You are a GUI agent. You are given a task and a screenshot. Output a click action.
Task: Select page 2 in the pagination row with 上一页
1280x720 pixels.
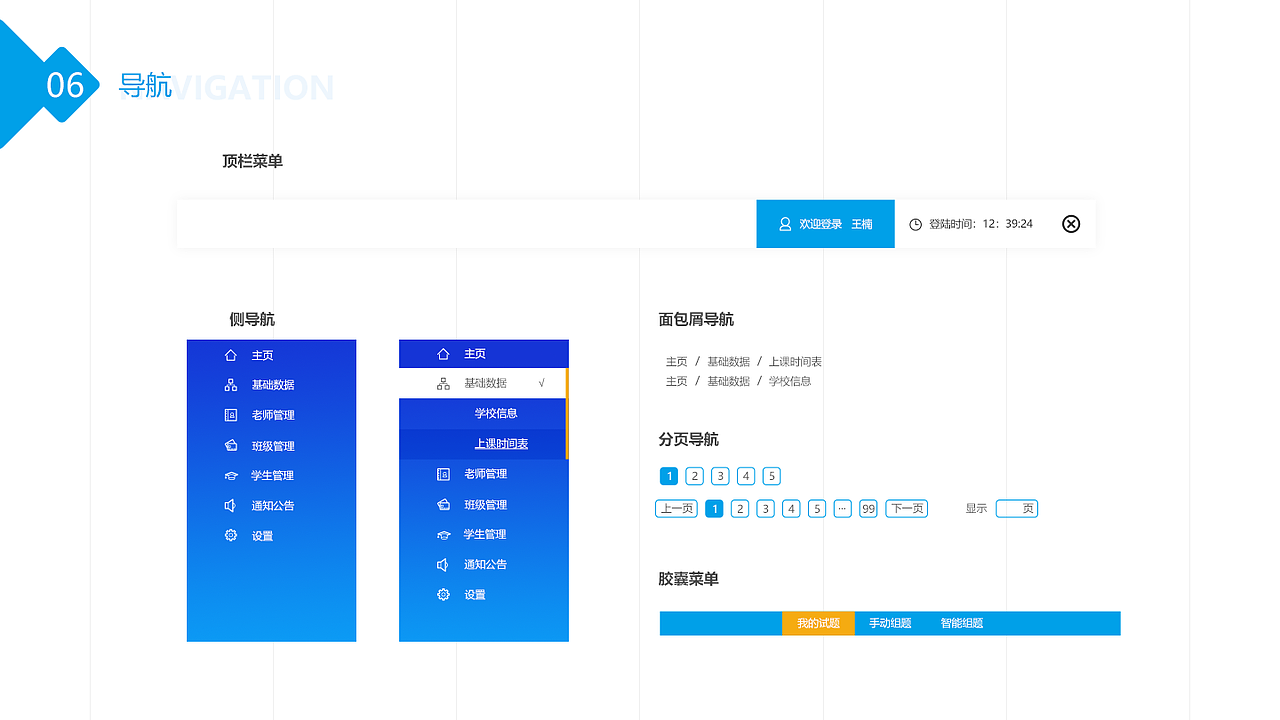[740, 509]
